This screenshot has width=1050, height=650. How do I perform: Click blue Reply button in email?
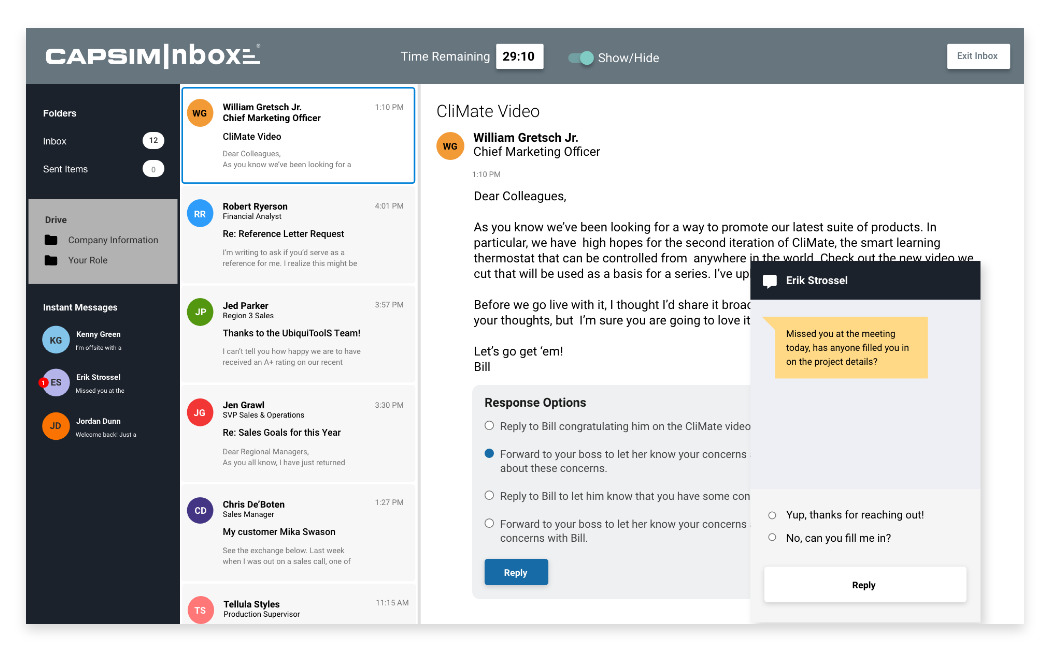(x=516, y=572)
